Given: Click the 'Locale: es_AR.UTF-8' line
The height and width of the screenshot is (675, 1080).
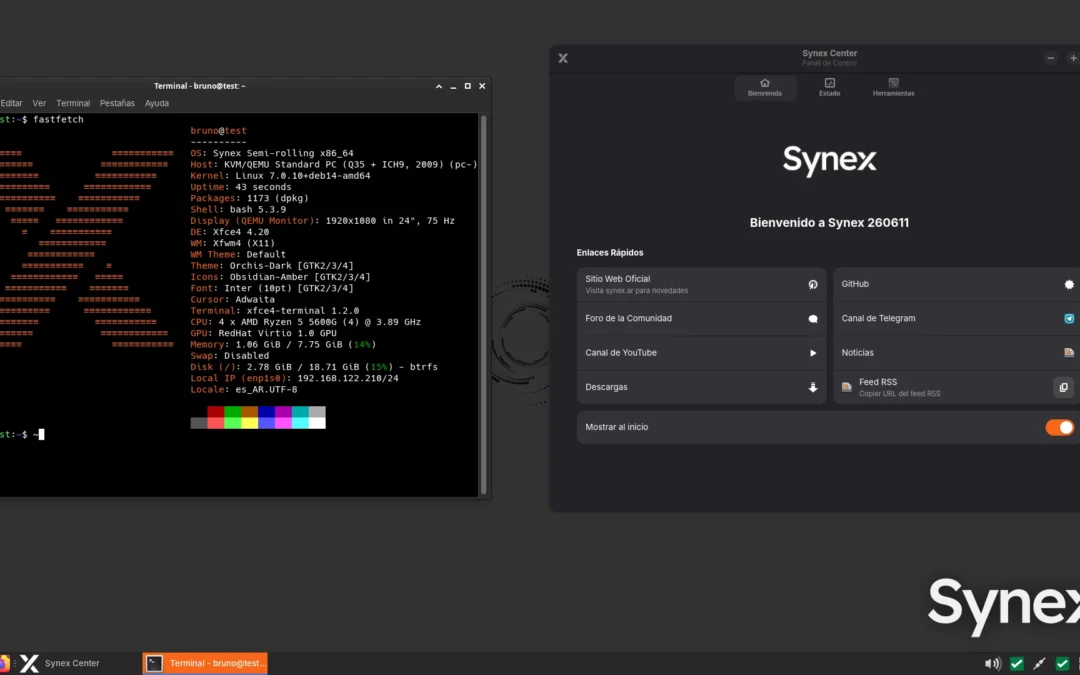Looking at the screenshot, I should tap(244, 390).
